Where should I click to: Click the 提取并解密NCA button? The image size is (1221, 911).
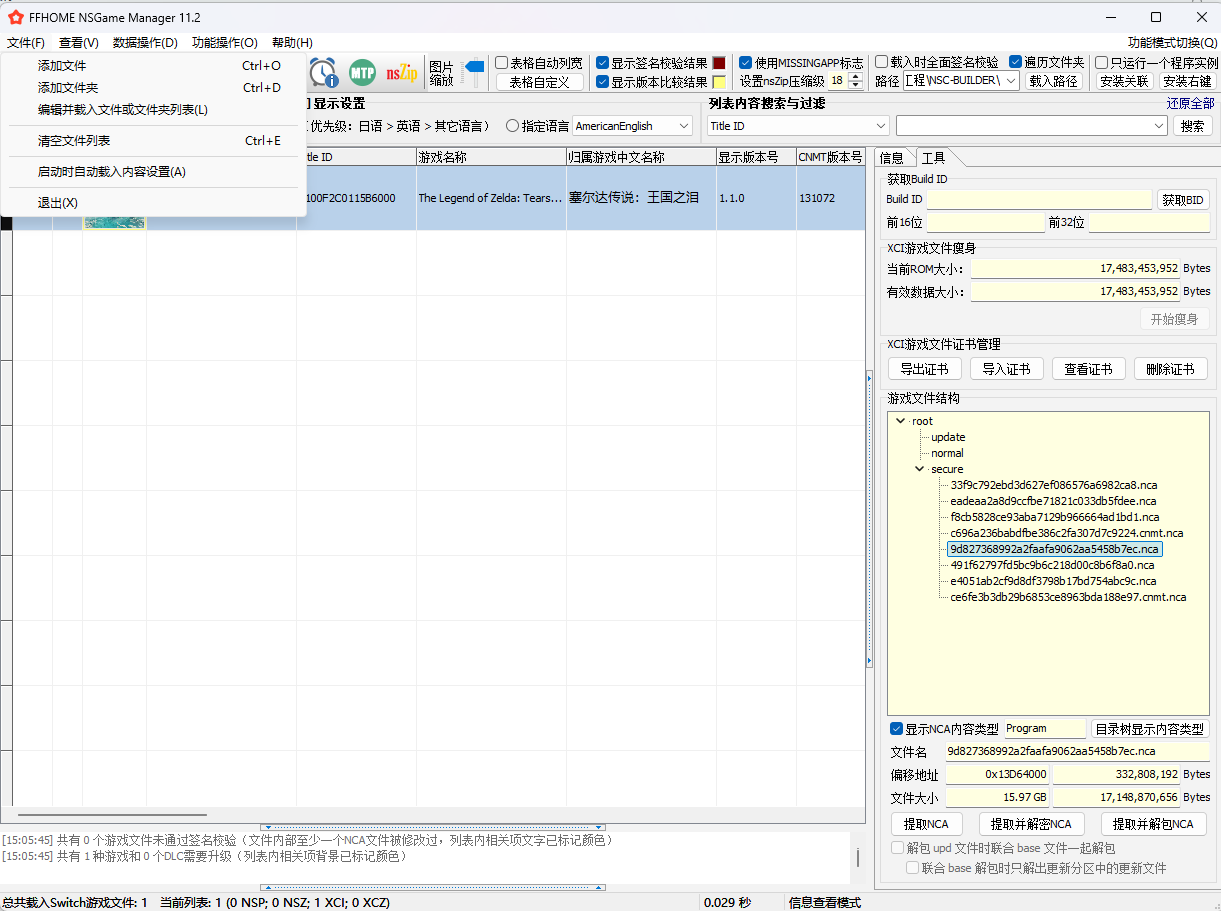(1030, 824)
